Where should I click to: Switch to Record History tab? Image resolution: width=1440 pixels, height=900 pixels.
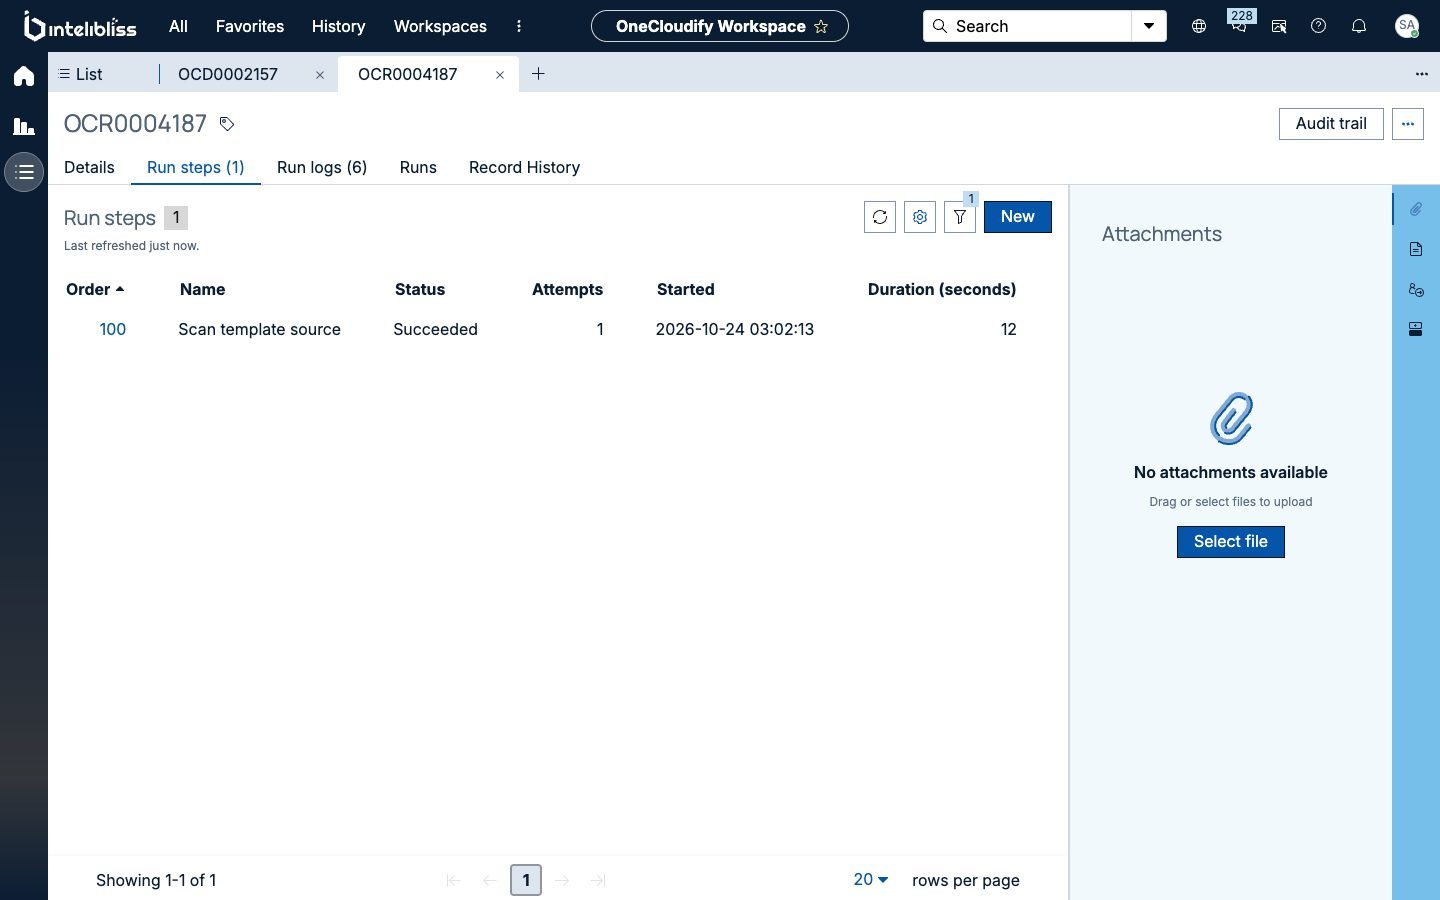[x=524, y=167]
